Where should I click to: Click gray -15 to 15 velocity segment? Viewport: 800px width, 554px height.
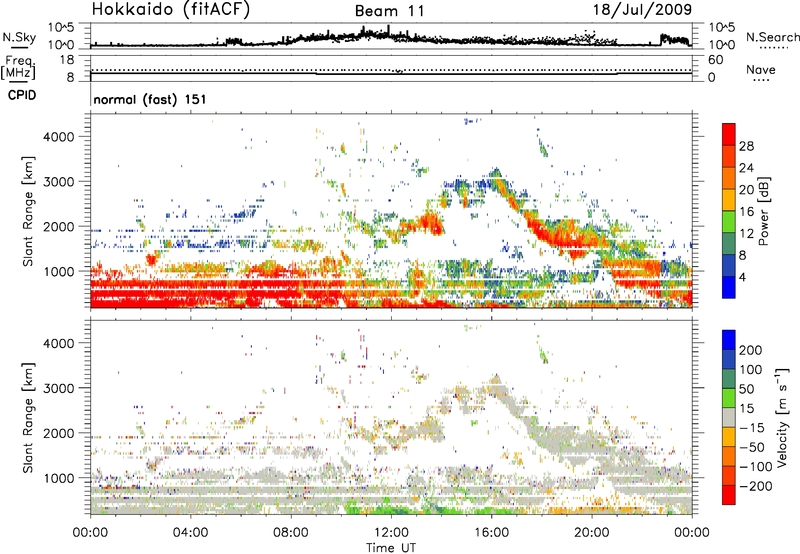[729, 417]
